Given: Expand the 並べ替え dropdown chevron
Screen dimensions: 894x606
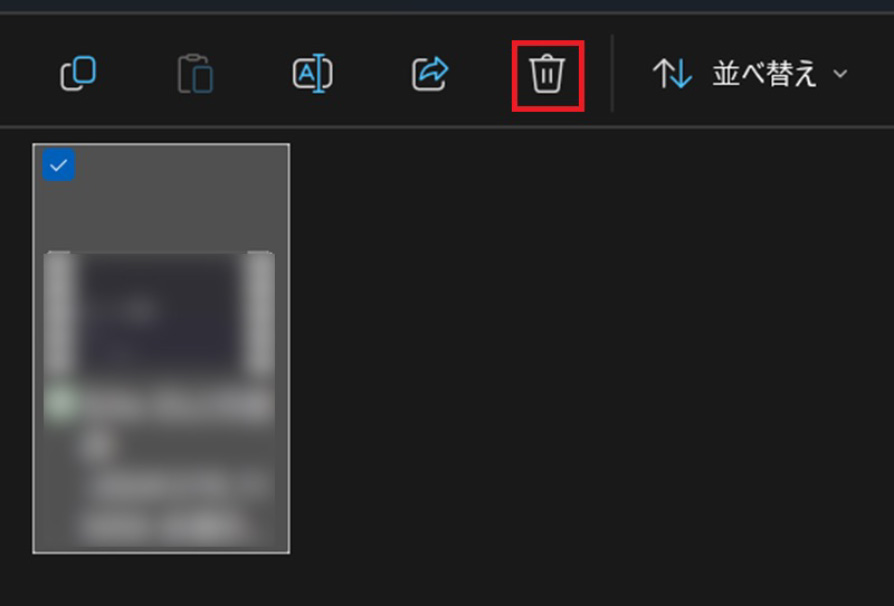Looking at the screenshot, I should pos(840,74).
